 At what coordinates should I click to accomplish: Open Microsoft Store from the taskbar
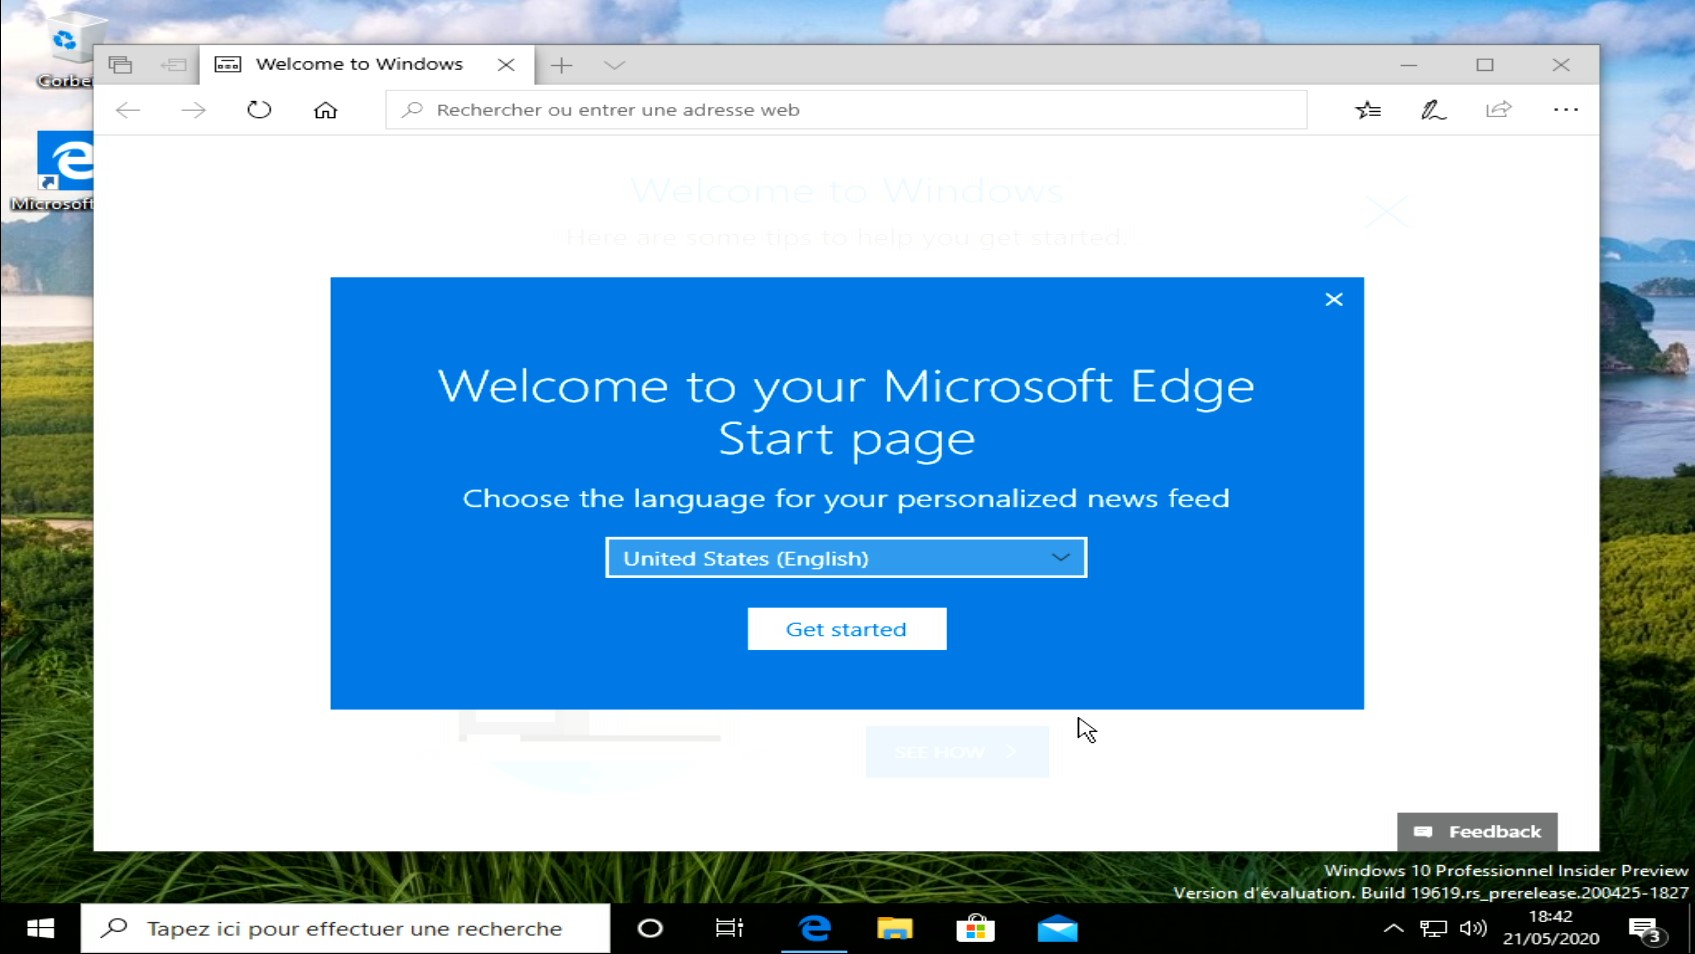975,929
